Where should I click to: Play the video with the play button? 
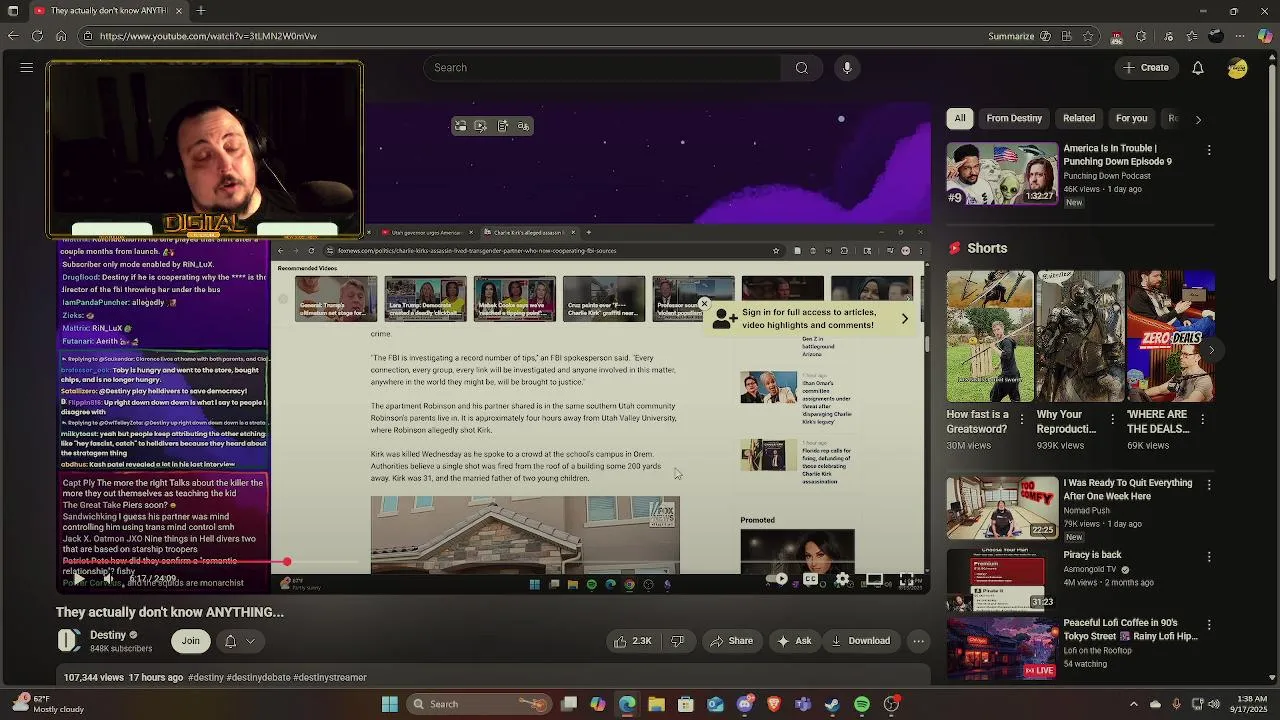coord(78,579)
